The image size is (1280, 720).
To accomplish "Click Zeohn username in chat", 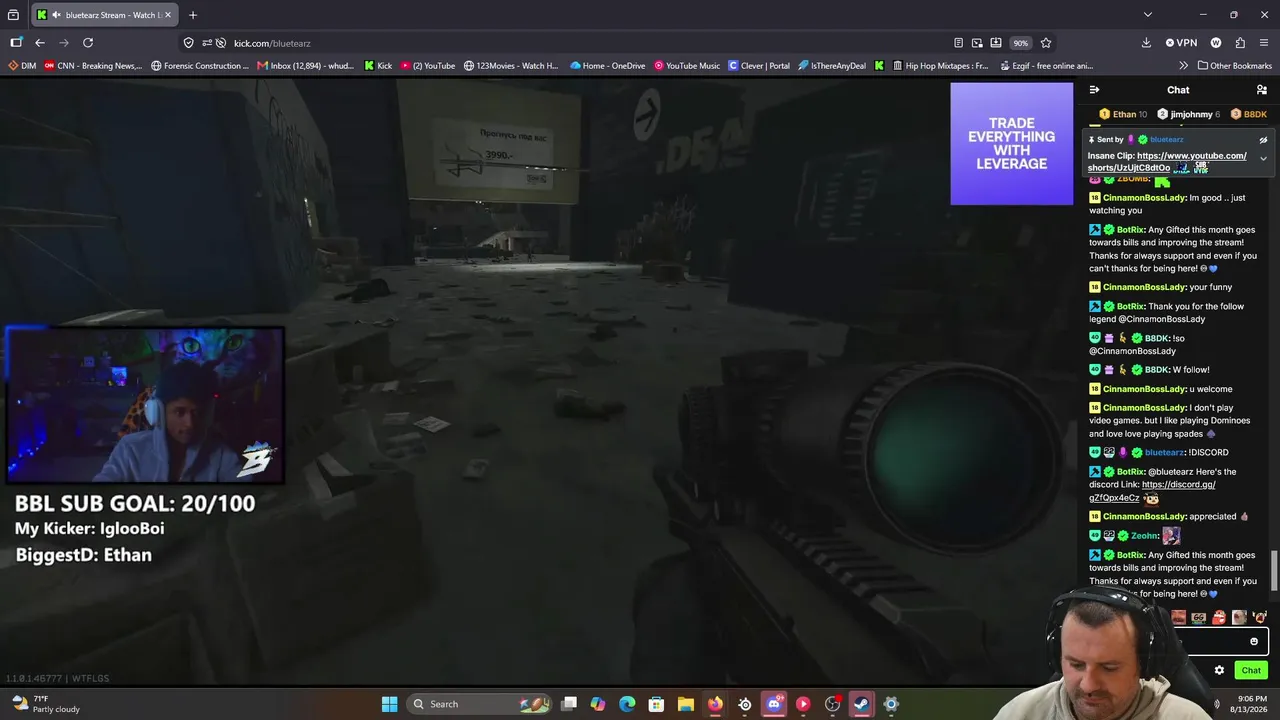I will [1144, 536].
